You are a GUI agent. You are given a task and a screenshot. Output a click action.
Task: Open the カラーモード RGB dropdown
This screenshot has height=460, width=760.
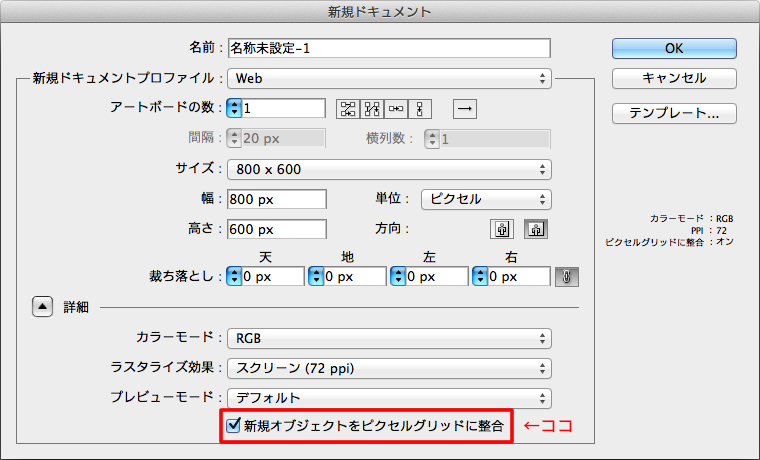(390, 338)
